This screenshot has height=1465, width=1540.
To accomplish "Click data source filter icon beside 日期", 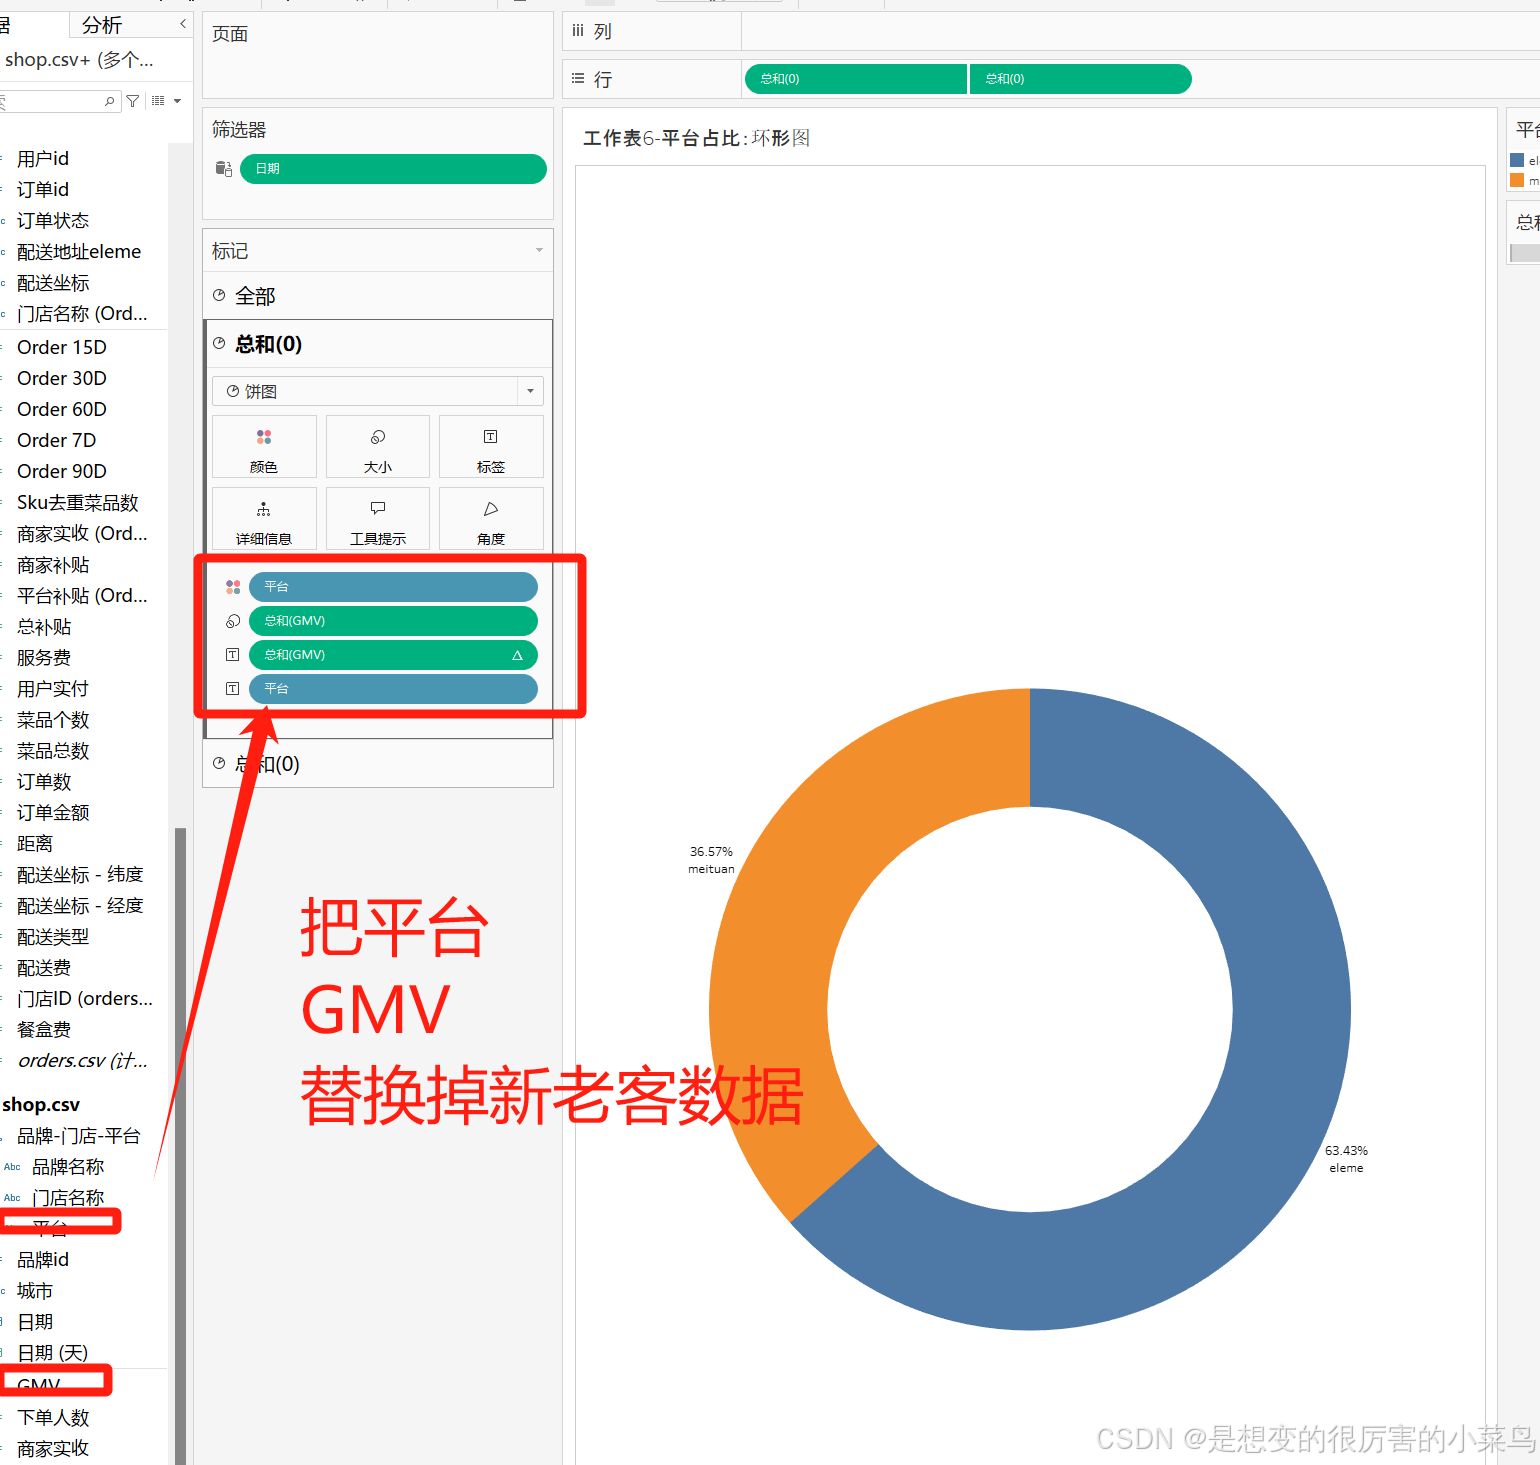I will click(x=224, y=169).
